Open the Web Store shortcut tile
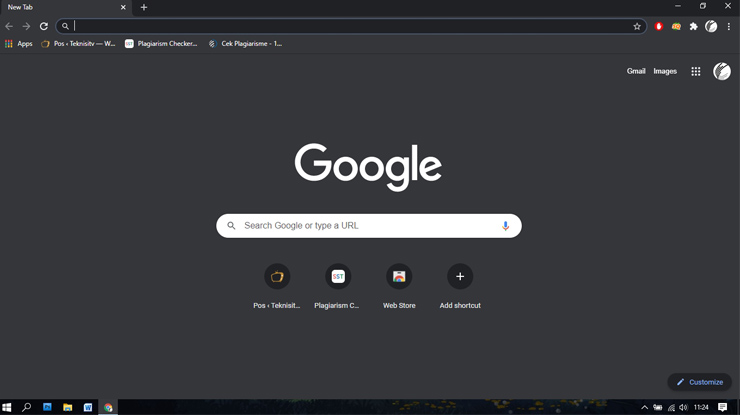Viewport: 740px width, 415px height. 399,287
